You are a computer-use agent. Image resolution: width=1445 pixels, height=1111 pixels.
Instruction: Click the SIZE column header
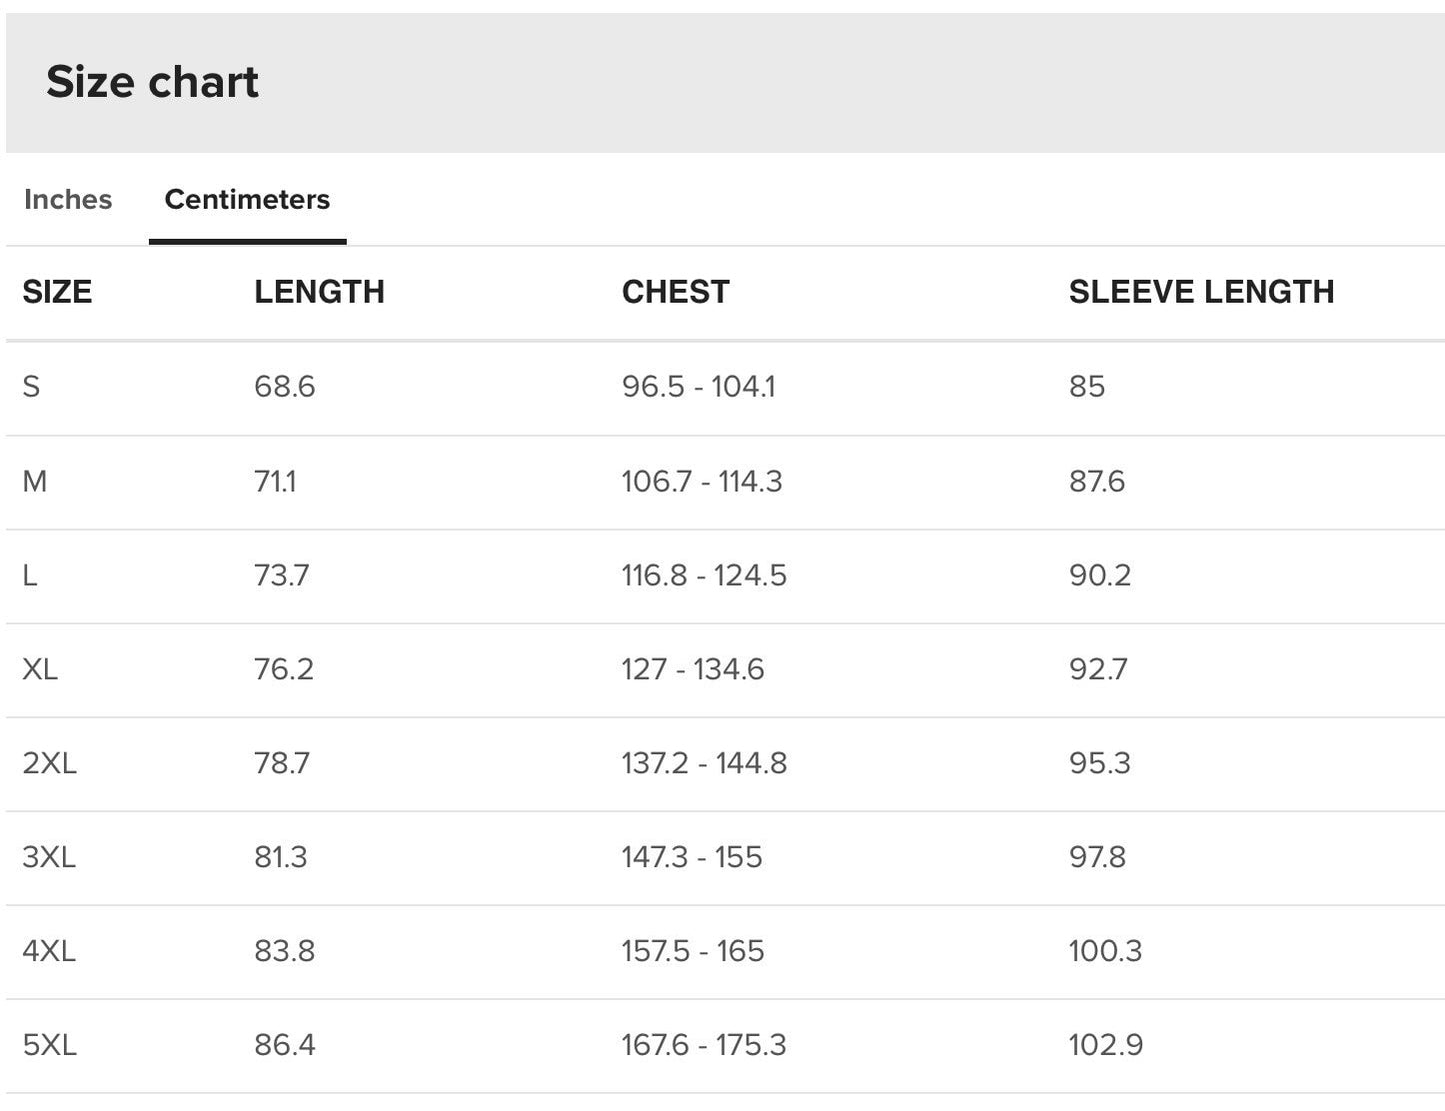pos(57,292)
